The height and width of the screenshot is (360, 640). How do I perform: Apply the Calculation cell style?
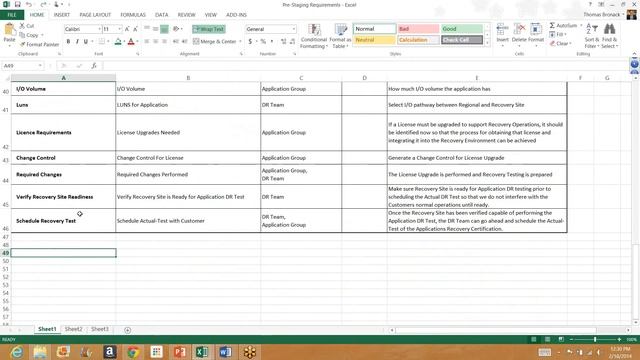pos(418,40)
